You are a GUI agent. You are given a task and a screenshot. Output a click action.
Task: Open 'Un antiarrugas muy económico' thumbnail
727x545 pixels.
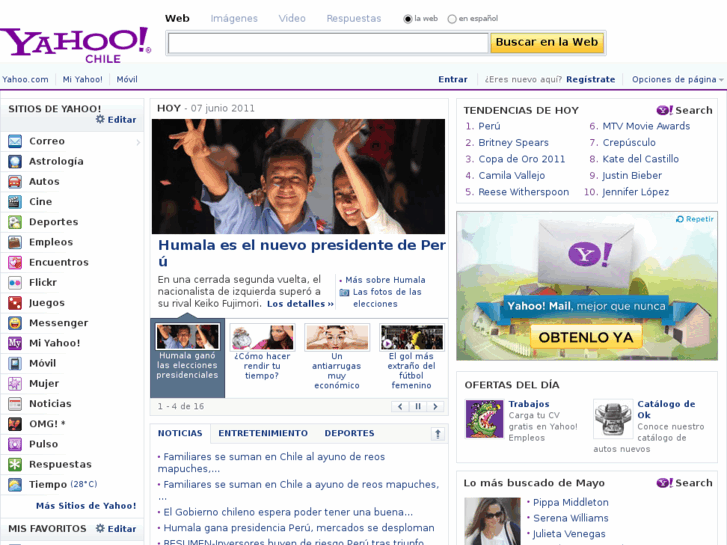tap(337, 337)
